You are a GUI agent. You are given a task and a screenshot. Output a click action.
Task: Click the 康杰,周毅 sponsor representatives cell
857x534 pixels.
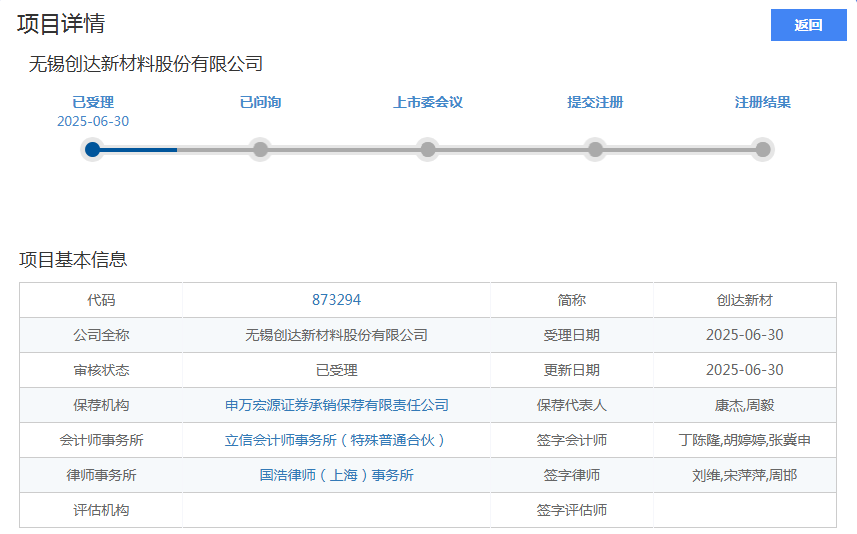[744, 405]
